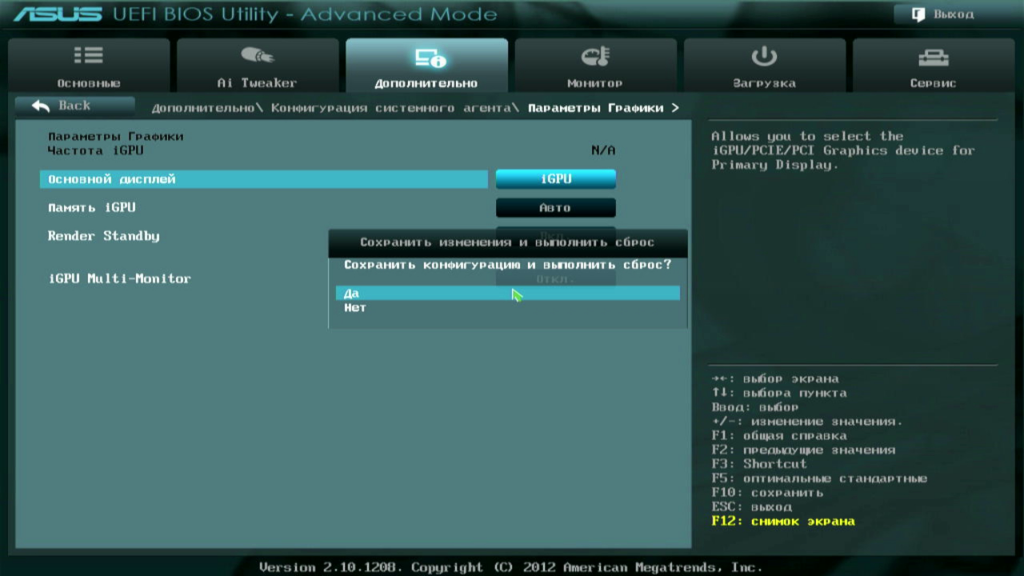
Task: Click the N/A frequency value
Action: coord(603,151)
